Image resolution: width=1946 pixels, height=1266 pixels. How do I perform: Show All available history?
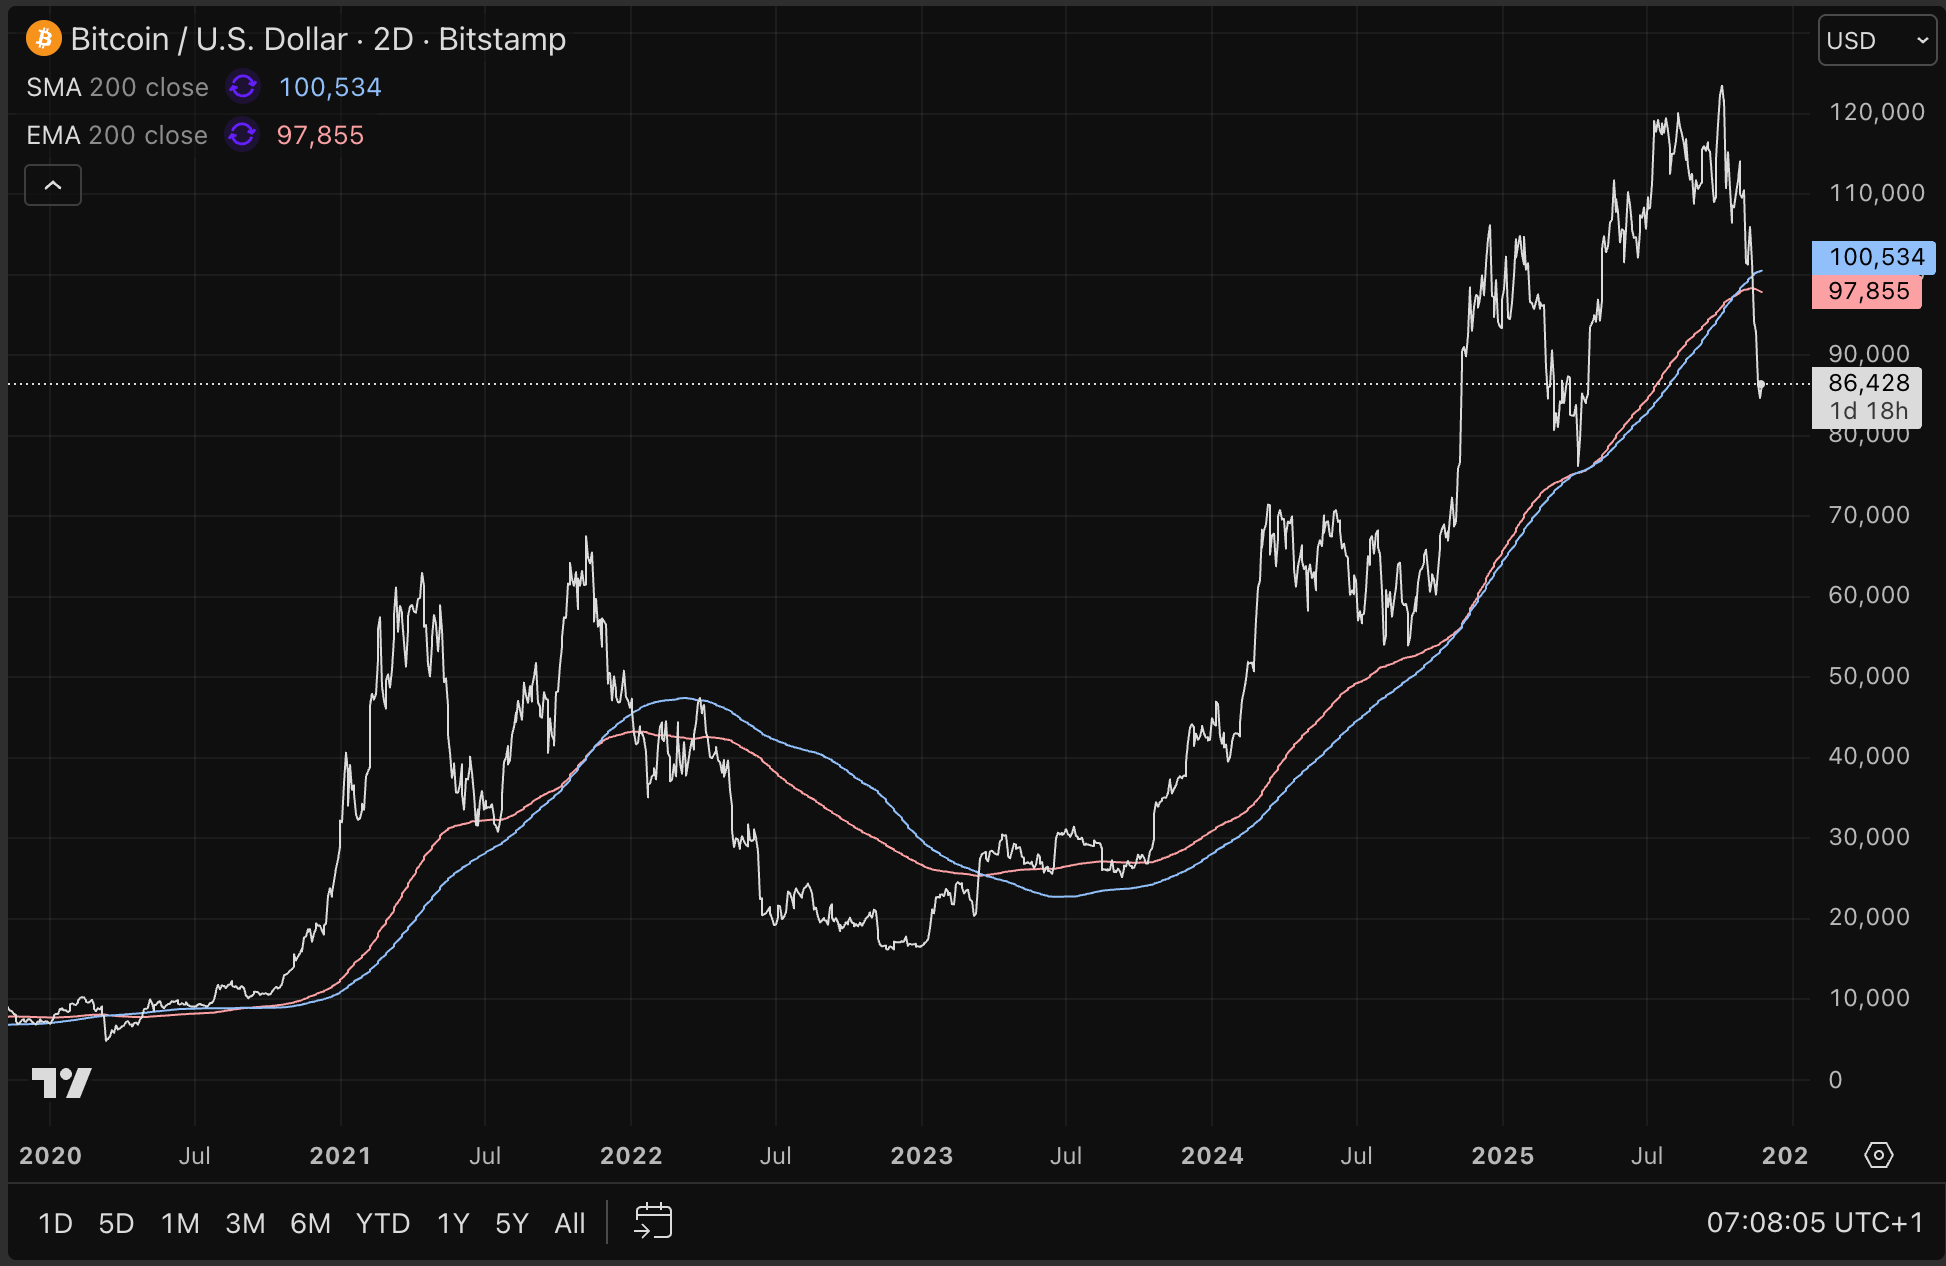point(570,1223)
